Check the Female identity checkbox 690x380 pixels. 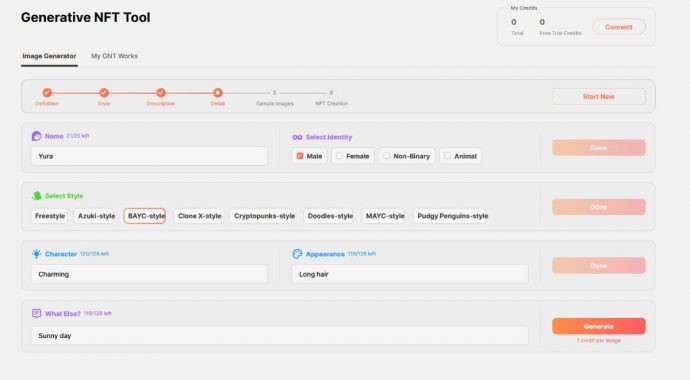click(340, 156)
